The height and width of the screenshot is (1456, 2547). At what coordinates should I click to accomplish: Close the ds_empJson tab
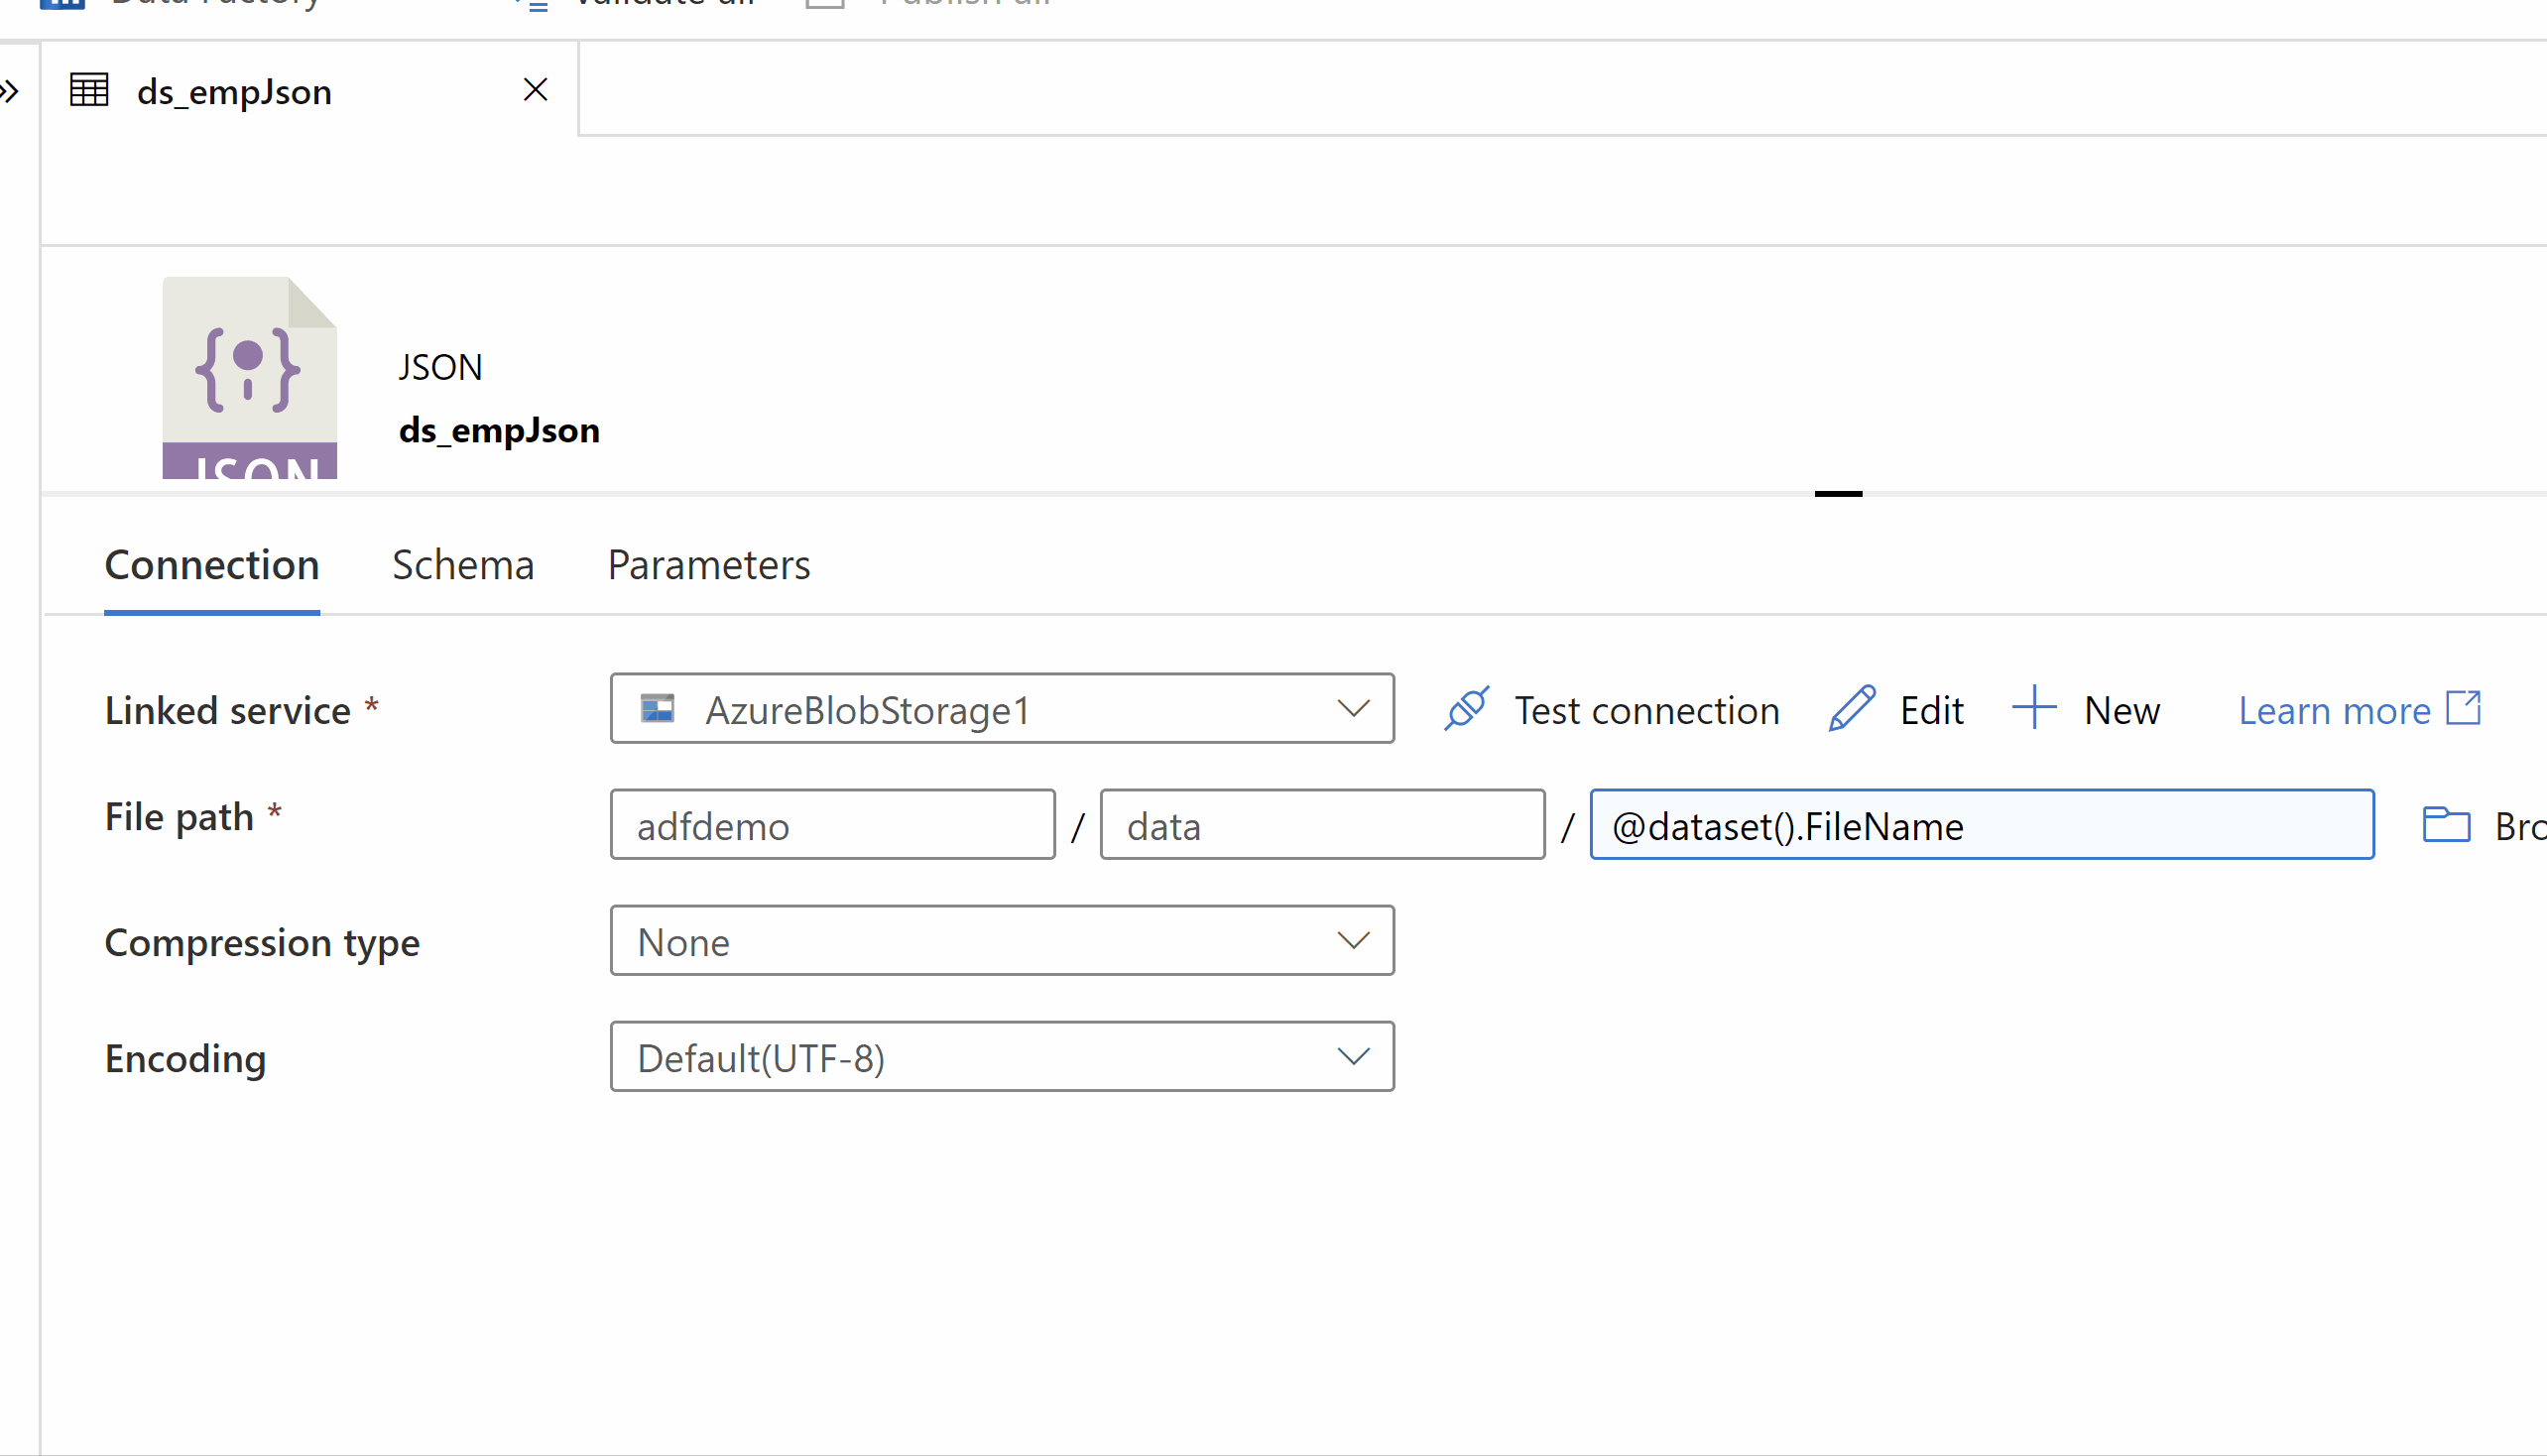click(536, 90)
